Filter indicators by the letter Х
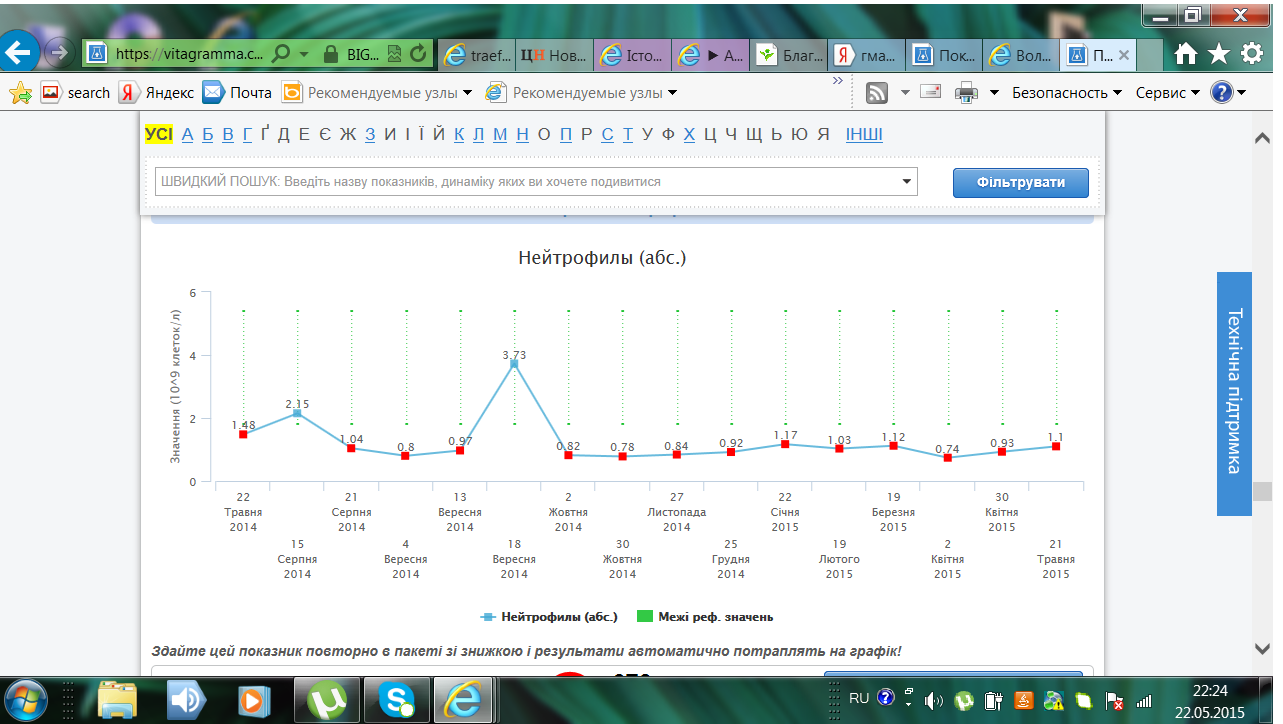Screen dimensions: 1283x724 click(x=689, y=135)
